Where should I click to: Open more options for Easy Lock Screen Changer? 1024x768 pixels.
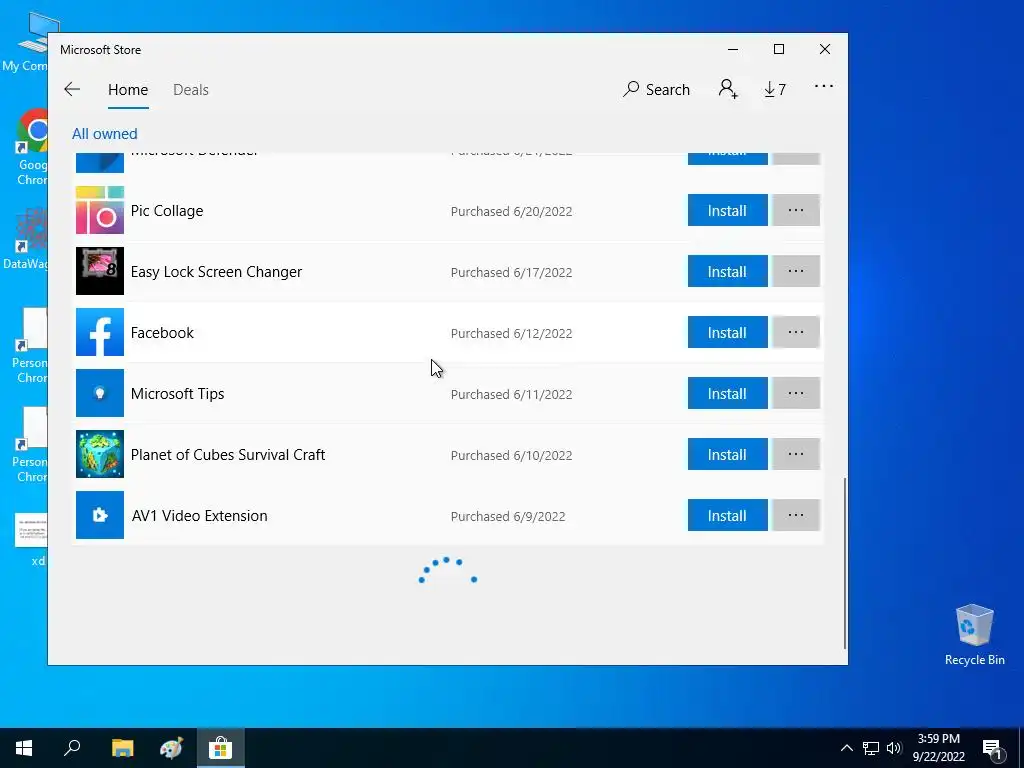coord(795,271)
